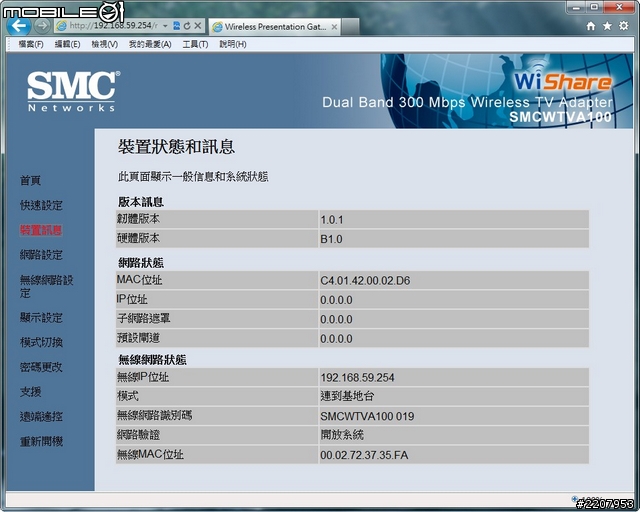Click wireless MAC value 00.02.72.37.35.FA
640x512 pixels.
pyautogui.click(x=364, y=455)
